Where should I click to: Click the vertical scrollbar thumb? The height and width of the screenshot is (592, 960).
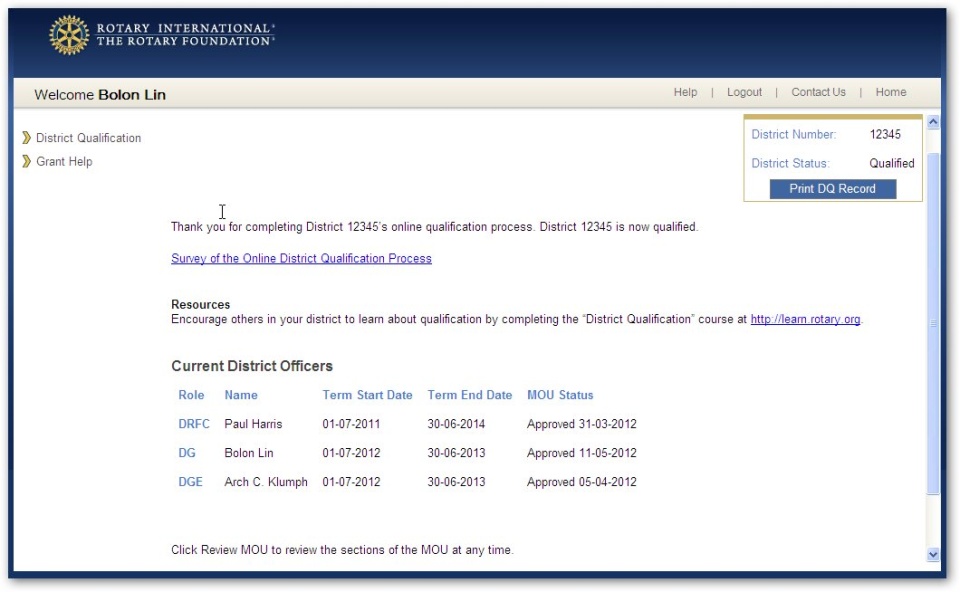pos(933,323)
